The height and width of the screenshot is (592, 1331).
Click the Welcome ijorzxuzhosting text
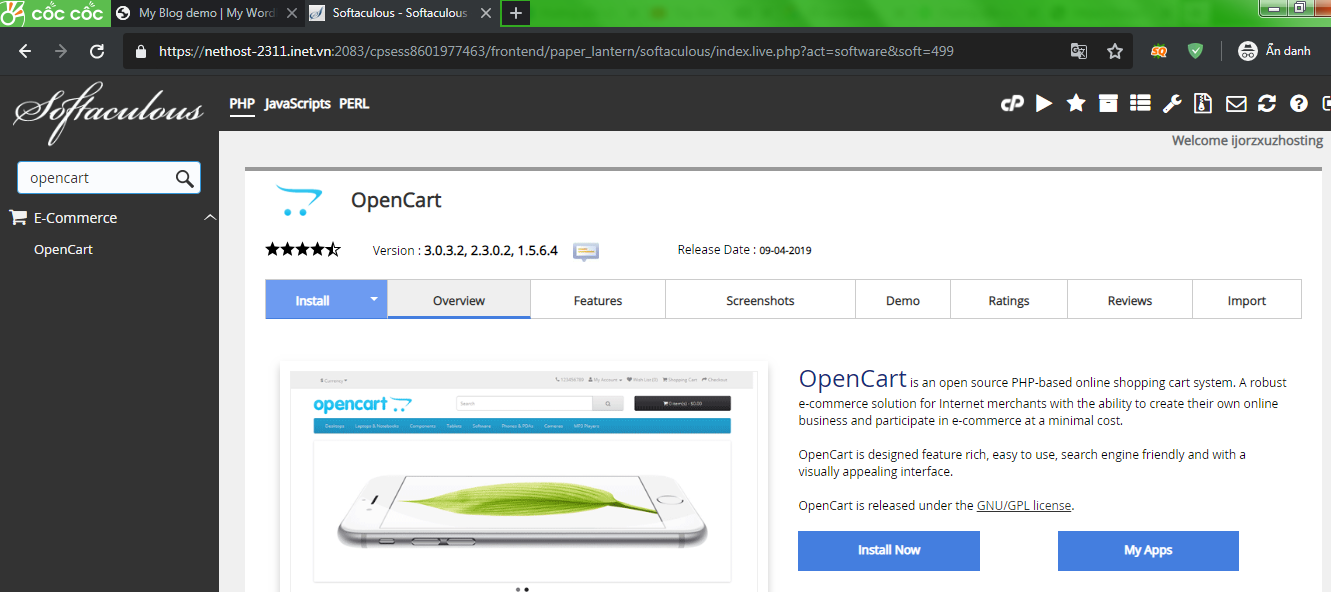click(x=1247, y=141)
